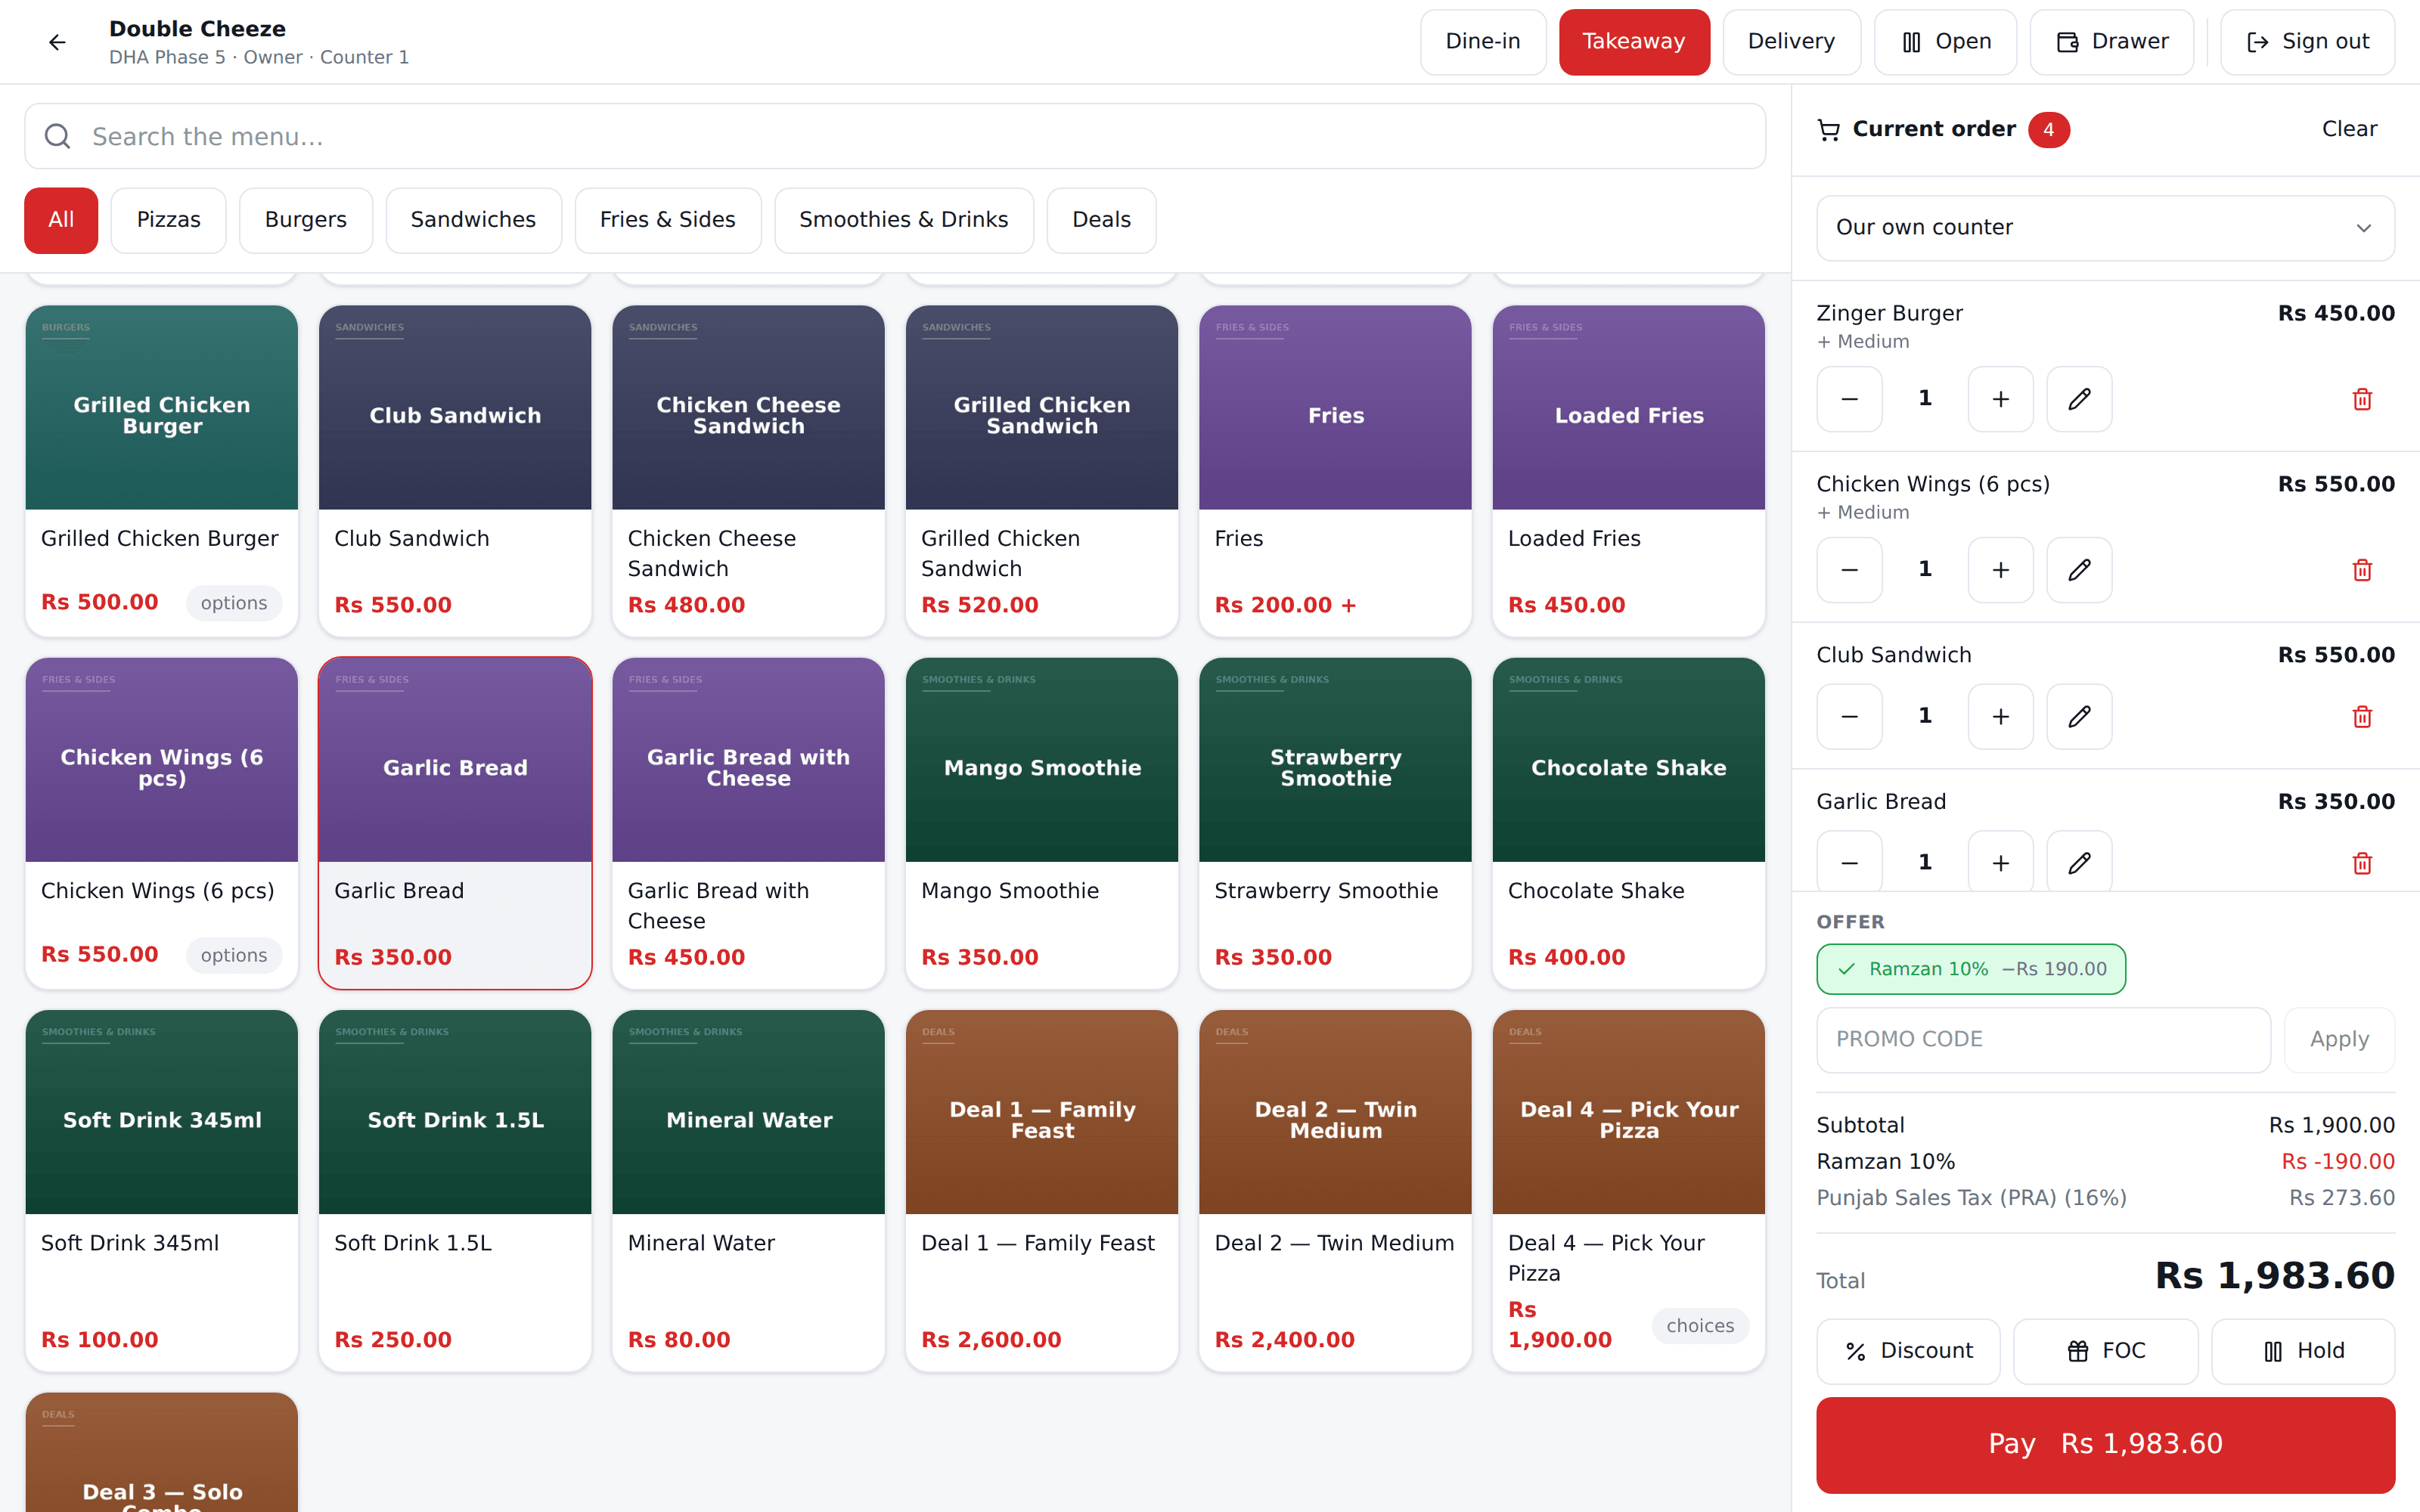Click the search magnifier icon
The width and height of the screenshot is (2420, 1512).
pyautogui.click(x=58, y=136)
